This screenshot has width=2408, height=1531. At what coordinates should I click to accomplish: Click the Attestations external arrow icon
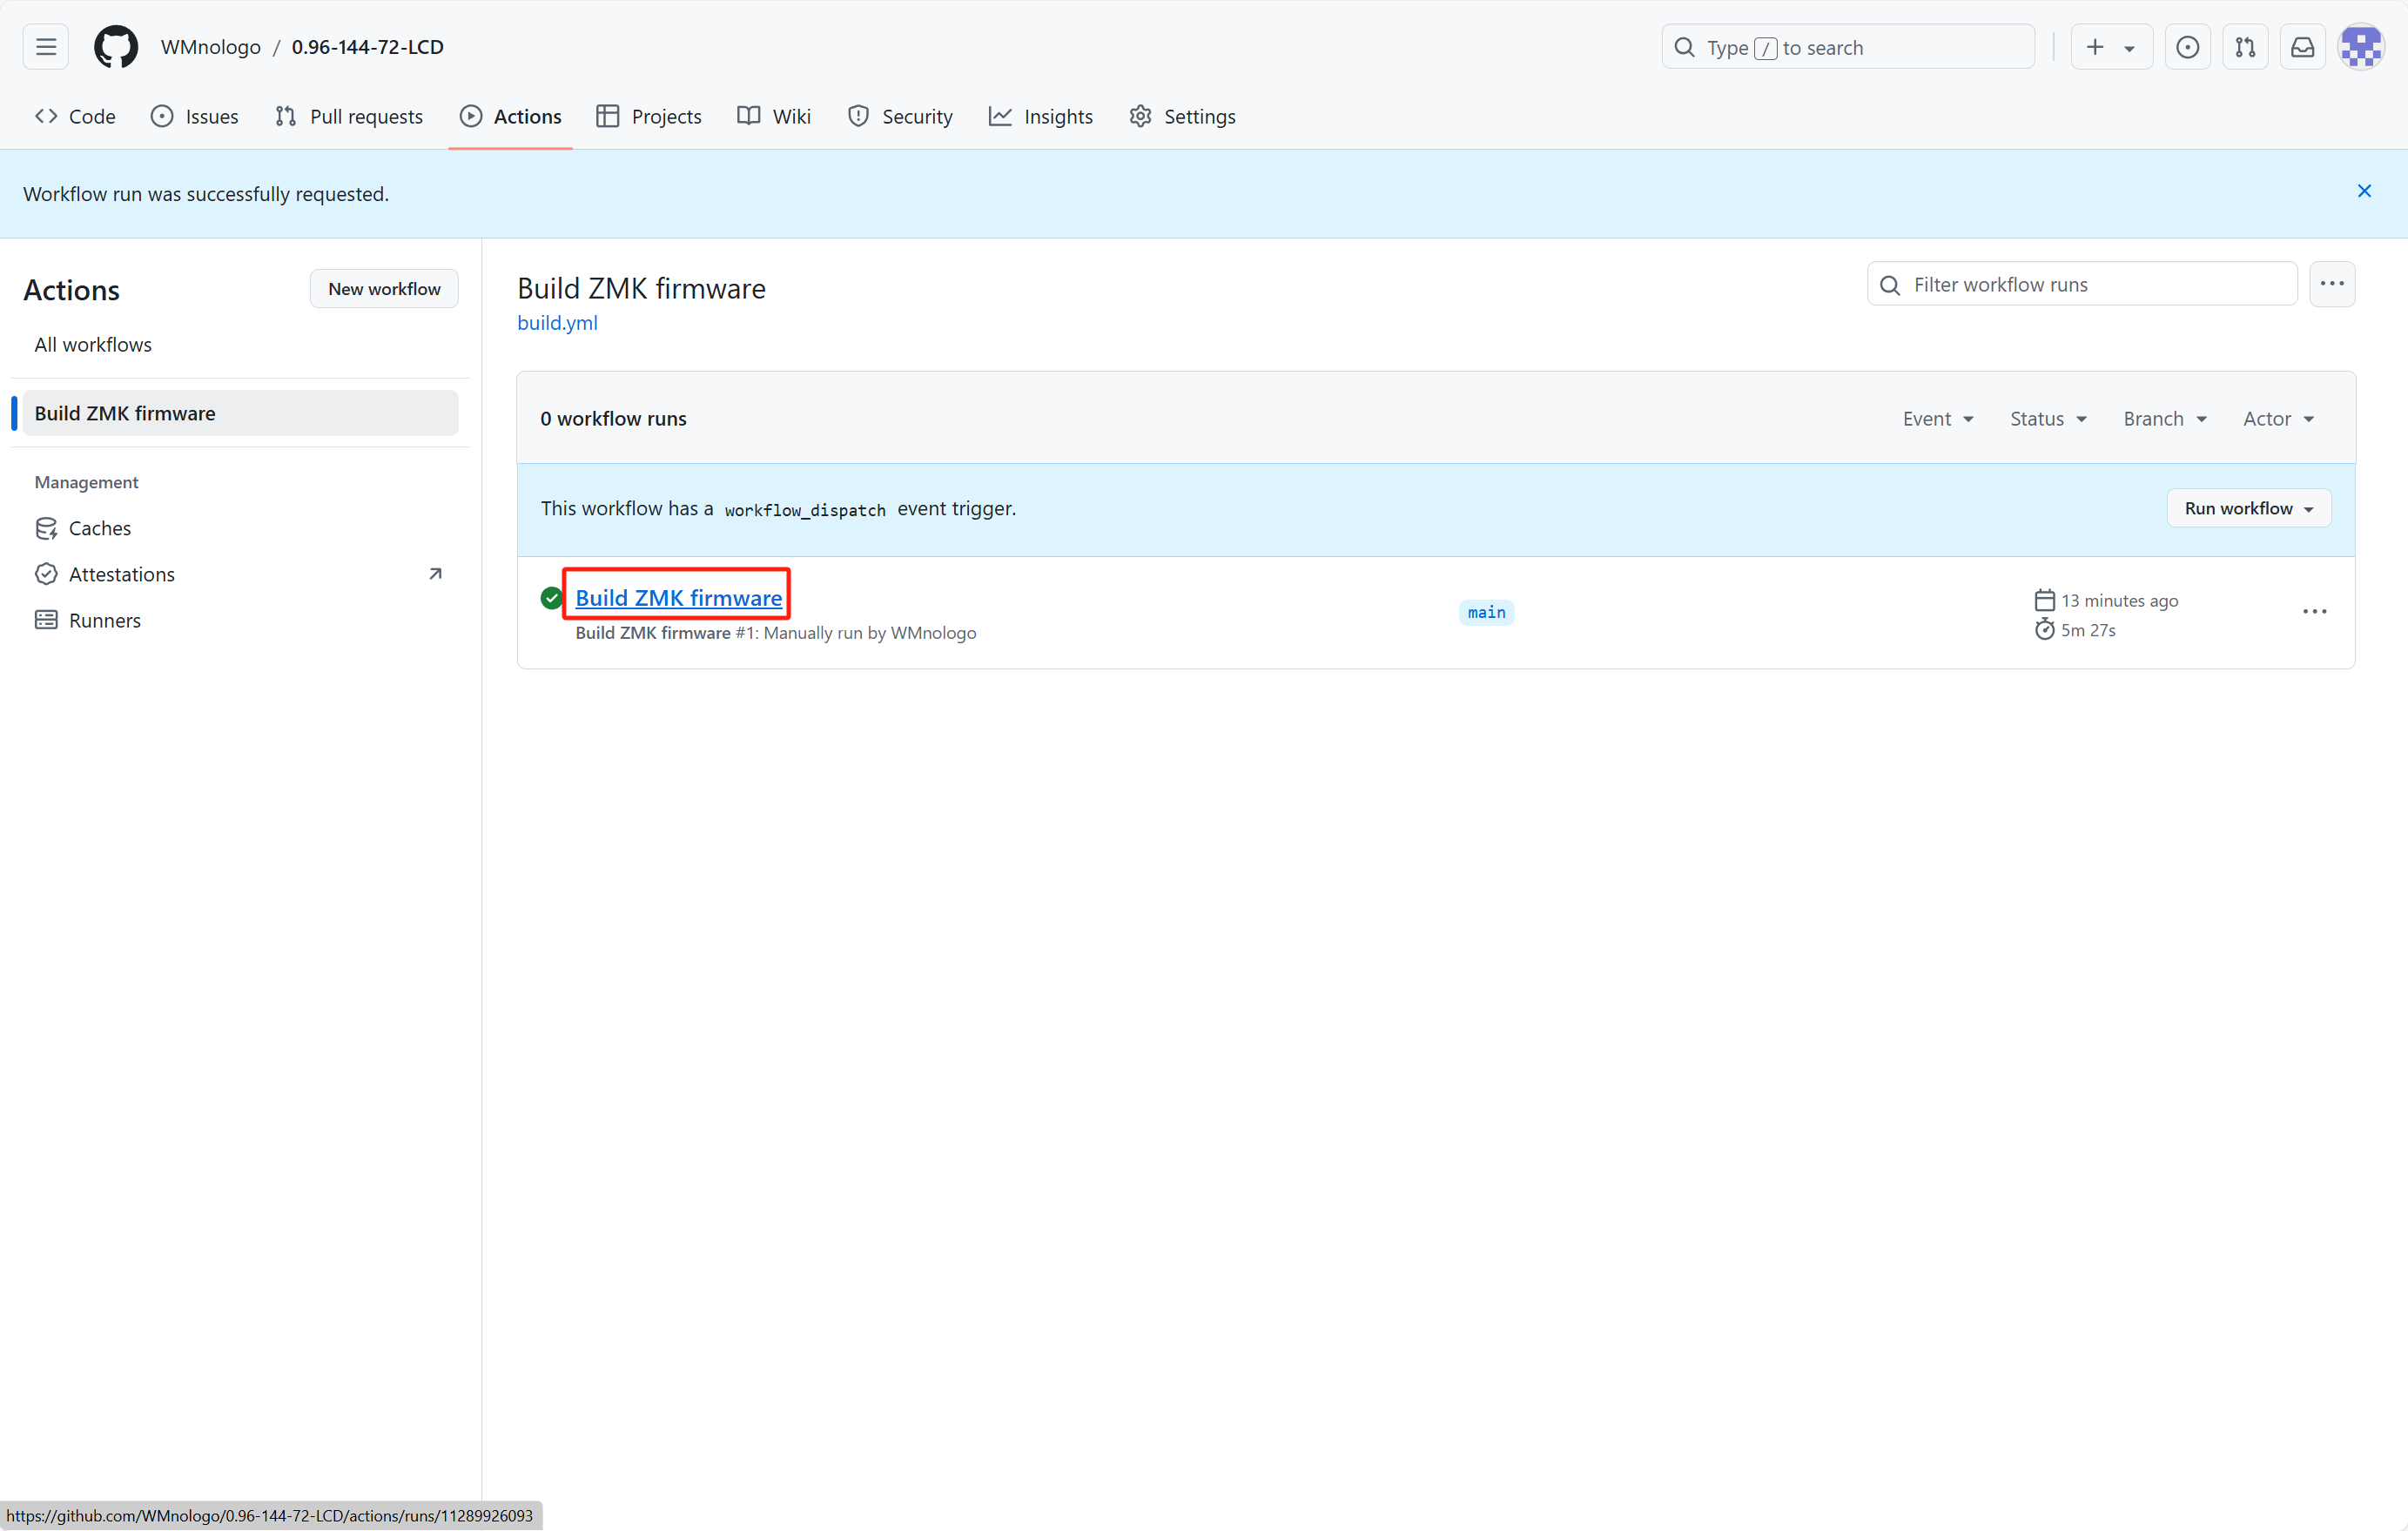point(435,574)
